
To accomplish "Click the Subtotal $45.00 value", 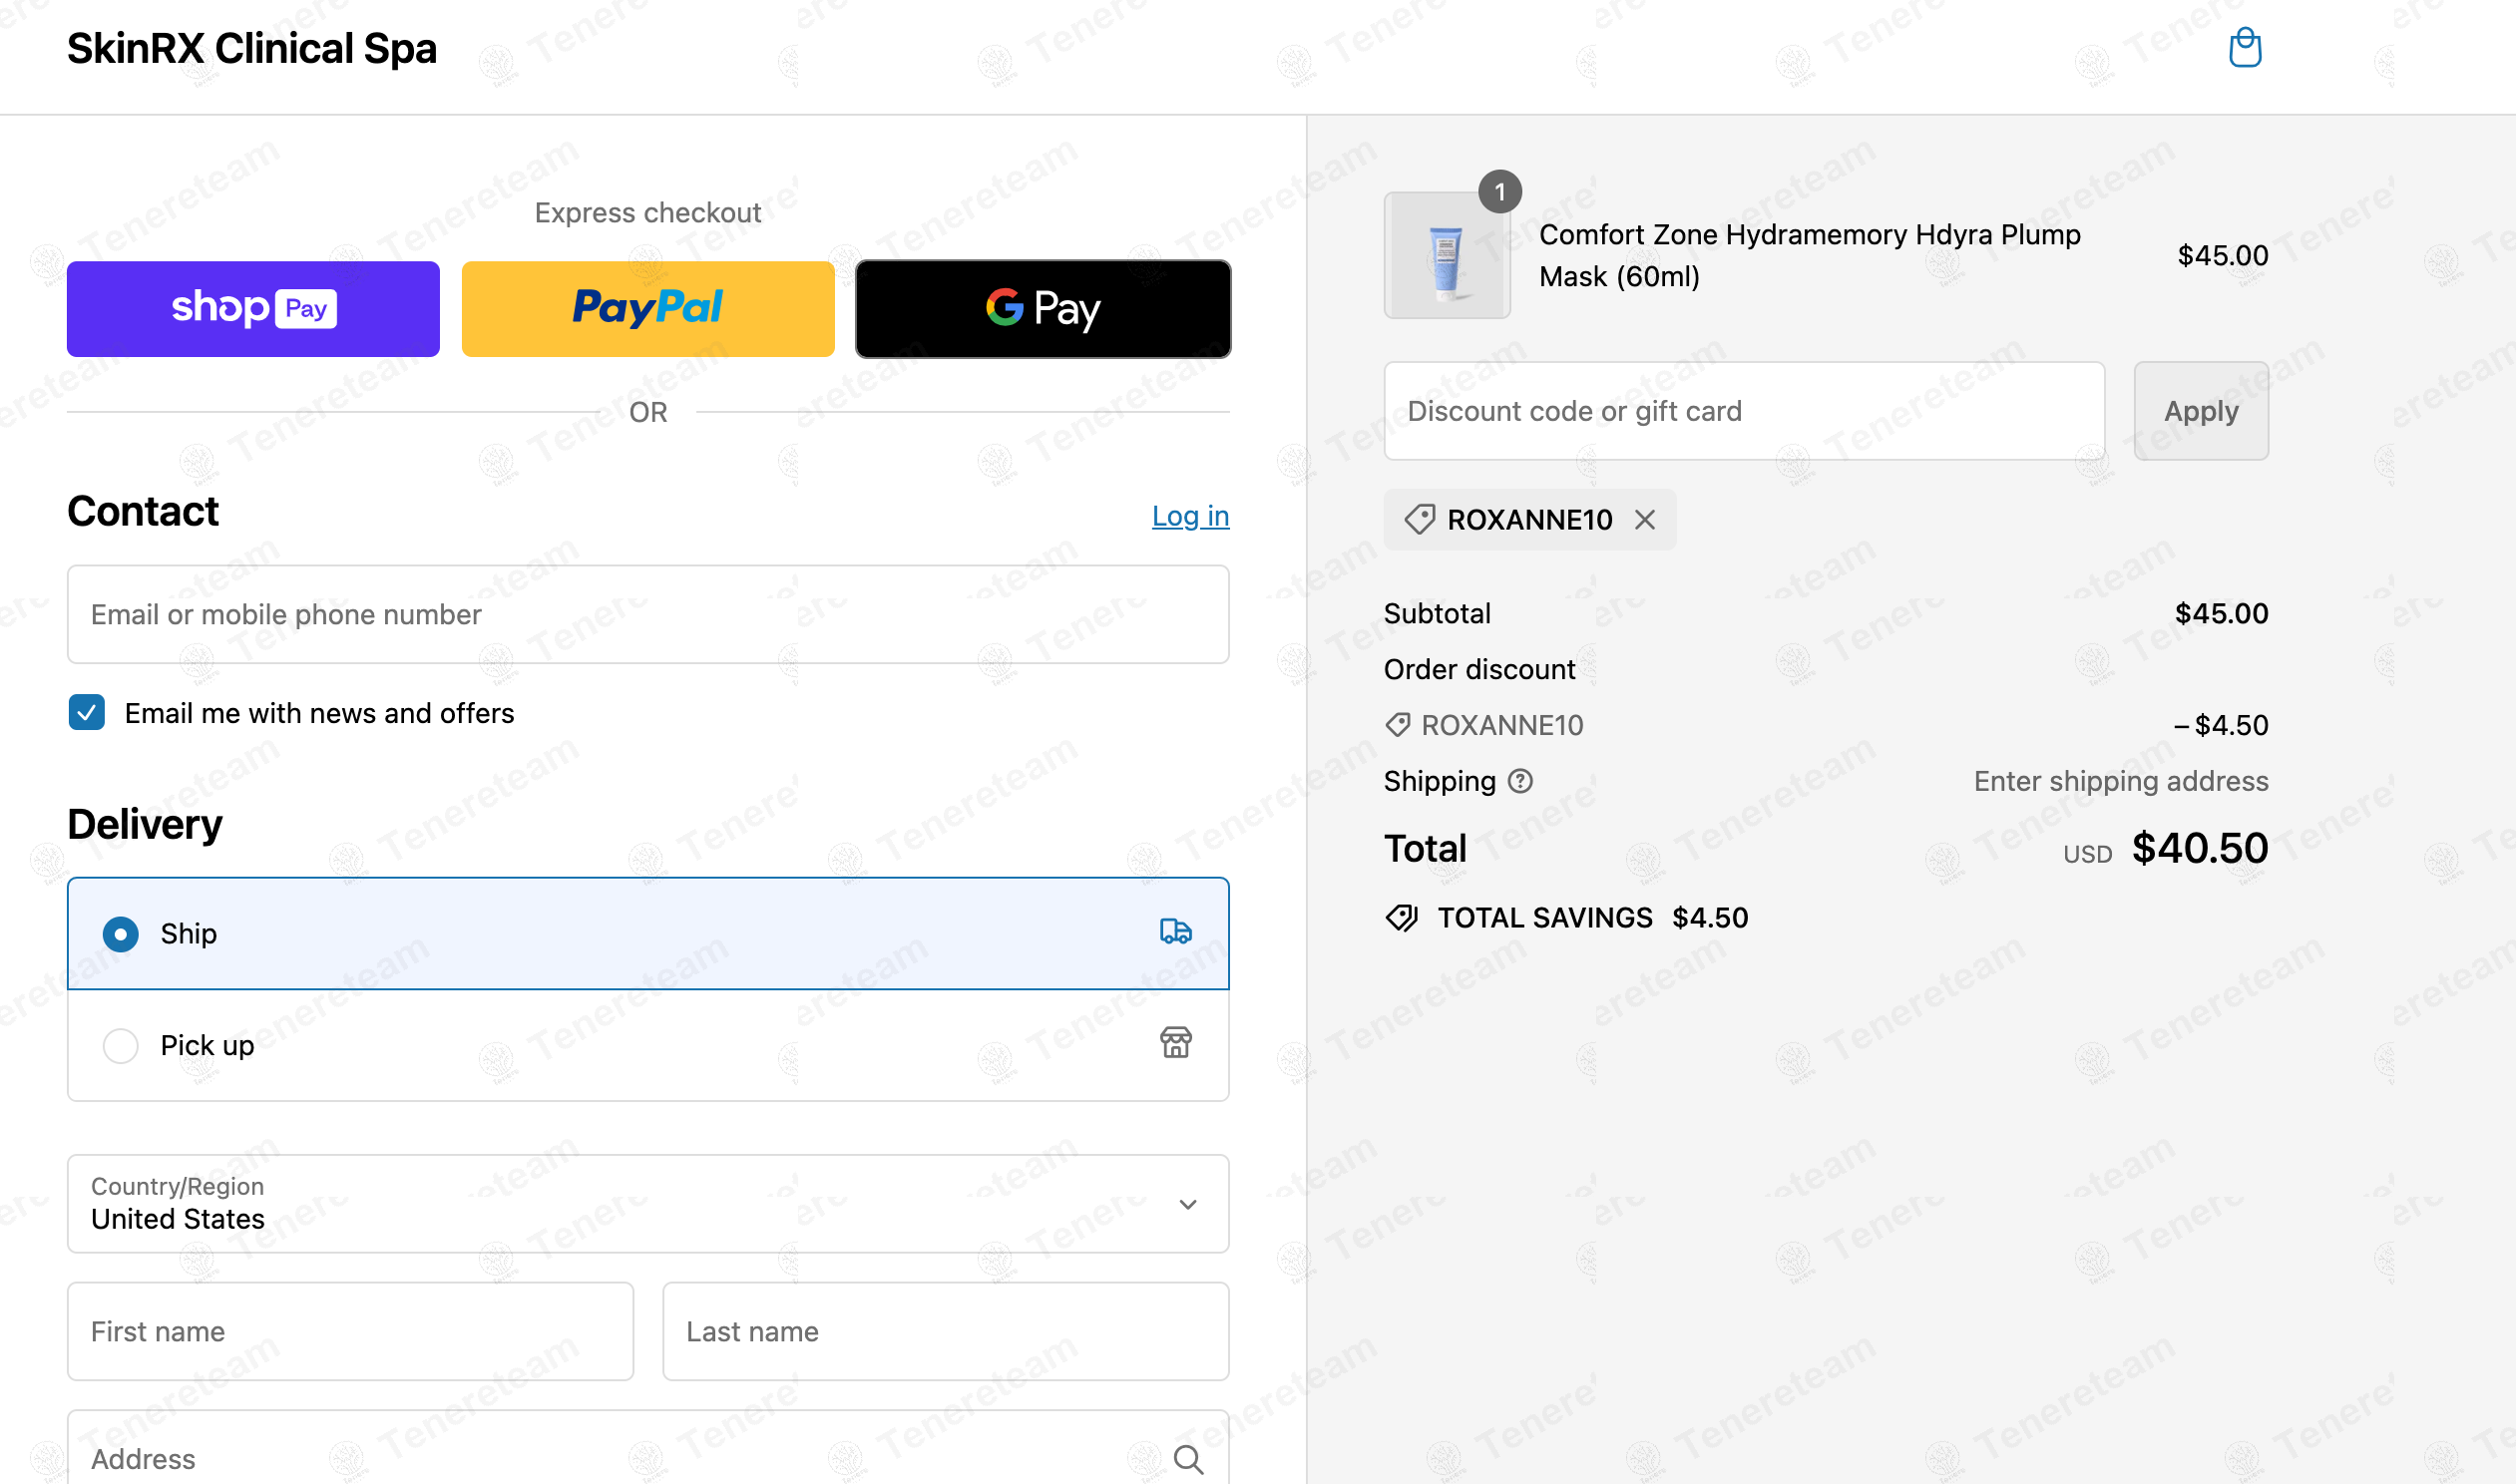I will pyautogui.click(x=2221, y=613).
